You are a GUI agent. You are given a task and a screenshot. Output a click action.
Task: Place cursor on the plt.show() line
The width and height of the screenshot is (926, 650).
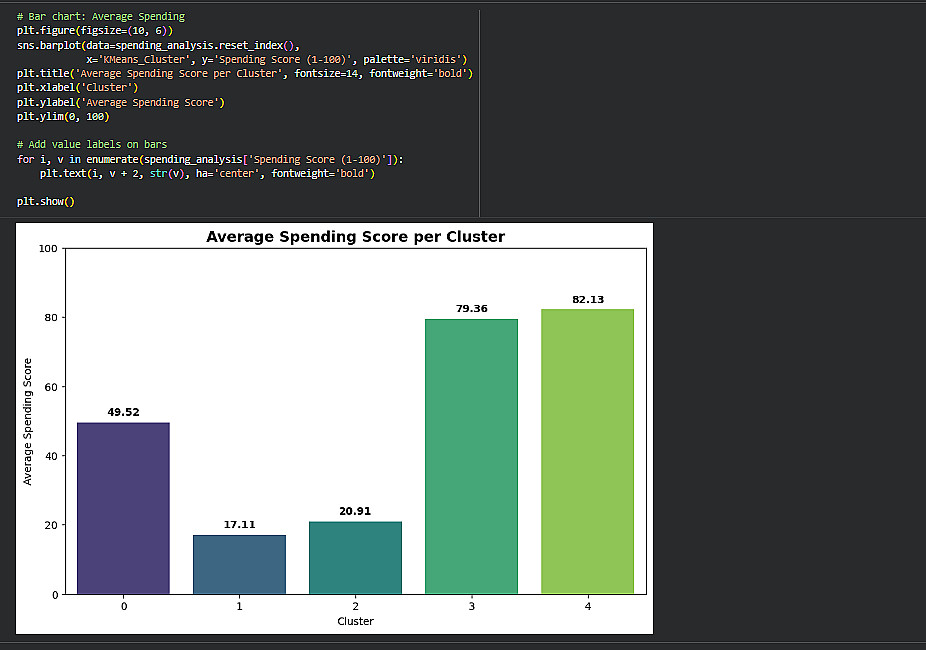(46, 202)
